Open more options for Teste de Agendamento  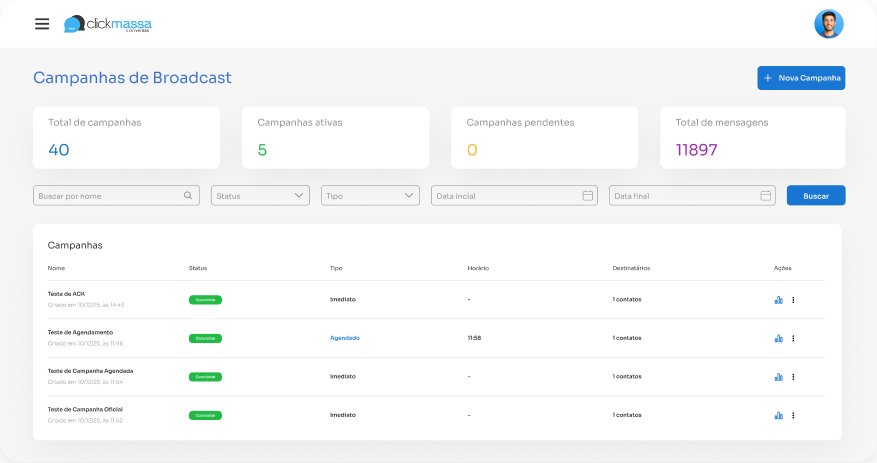[793, 338]
